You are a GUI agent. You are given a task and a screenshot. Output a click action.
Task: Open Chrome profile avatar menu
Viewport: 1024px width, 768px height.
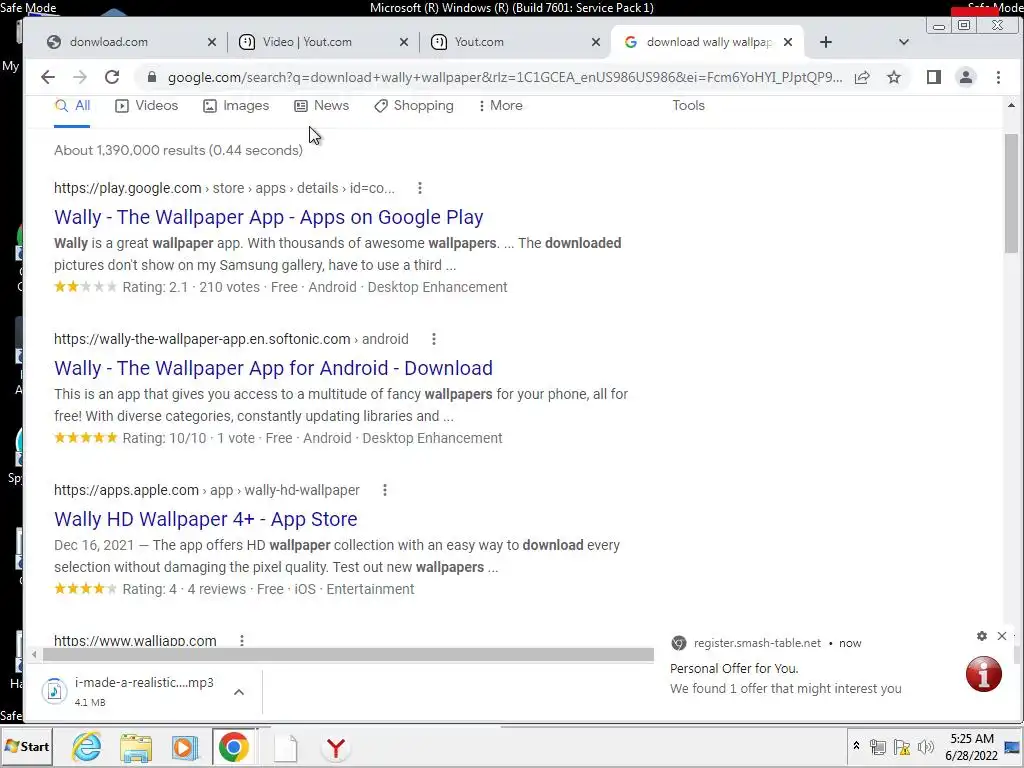point(966,77)
